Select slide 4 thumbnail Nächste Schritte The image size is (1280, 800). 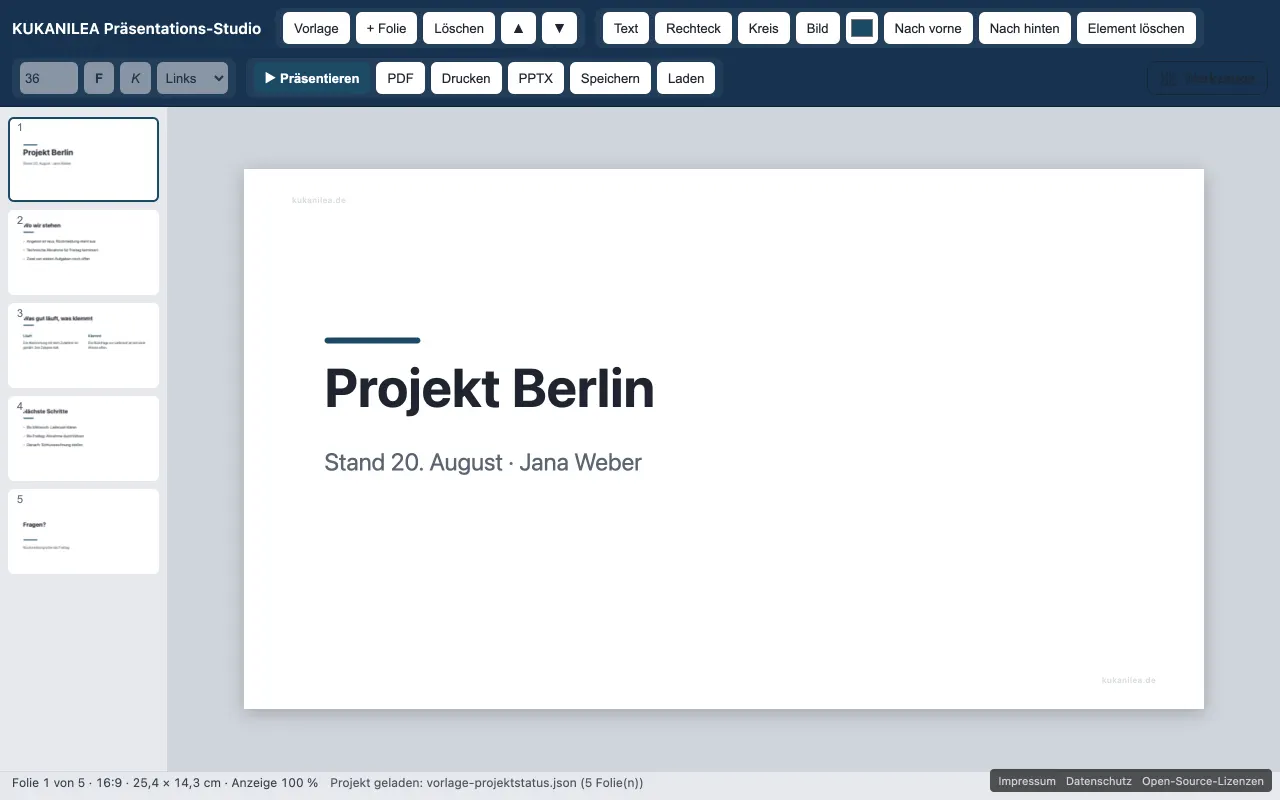[83, 438]
